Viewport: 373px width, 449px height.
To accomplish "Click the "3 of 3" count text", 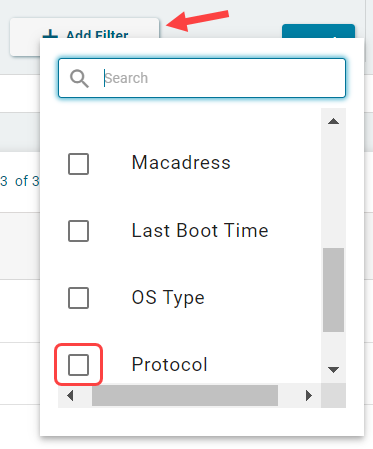I will pyautogui.click(x=20, y=181).
